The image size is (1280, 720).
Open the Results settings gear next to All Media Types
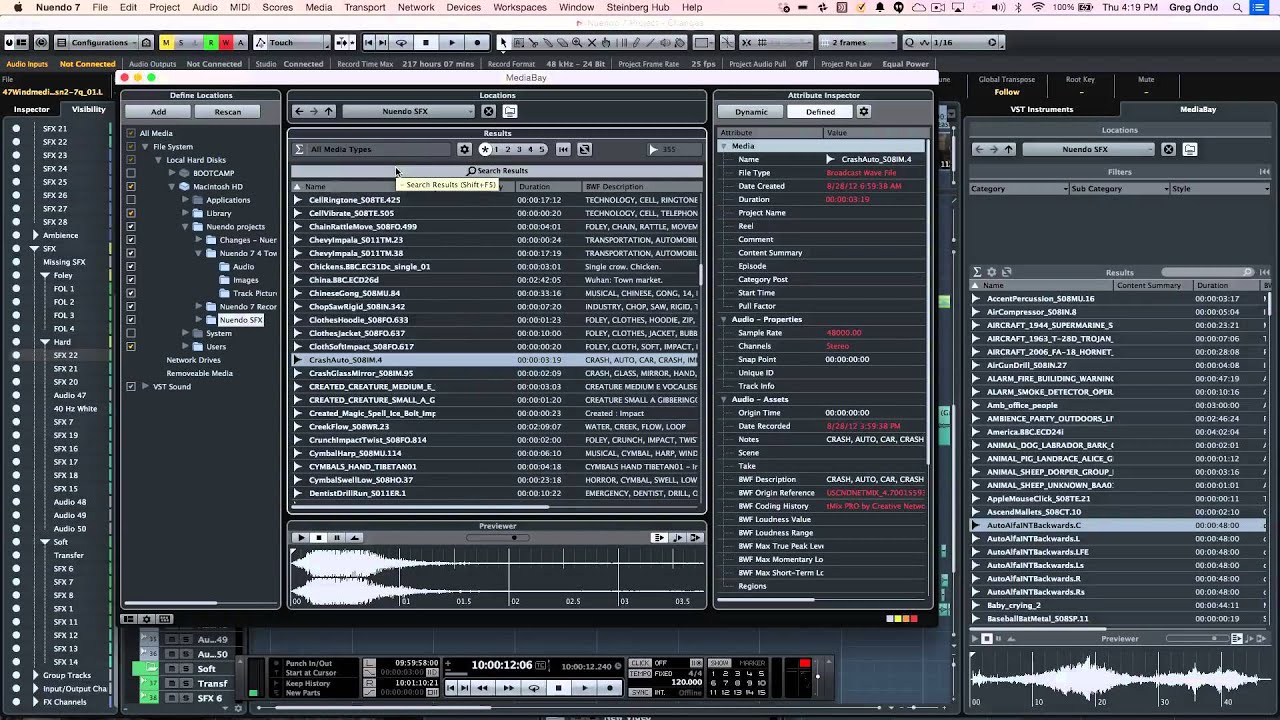[x=464, y=149]
